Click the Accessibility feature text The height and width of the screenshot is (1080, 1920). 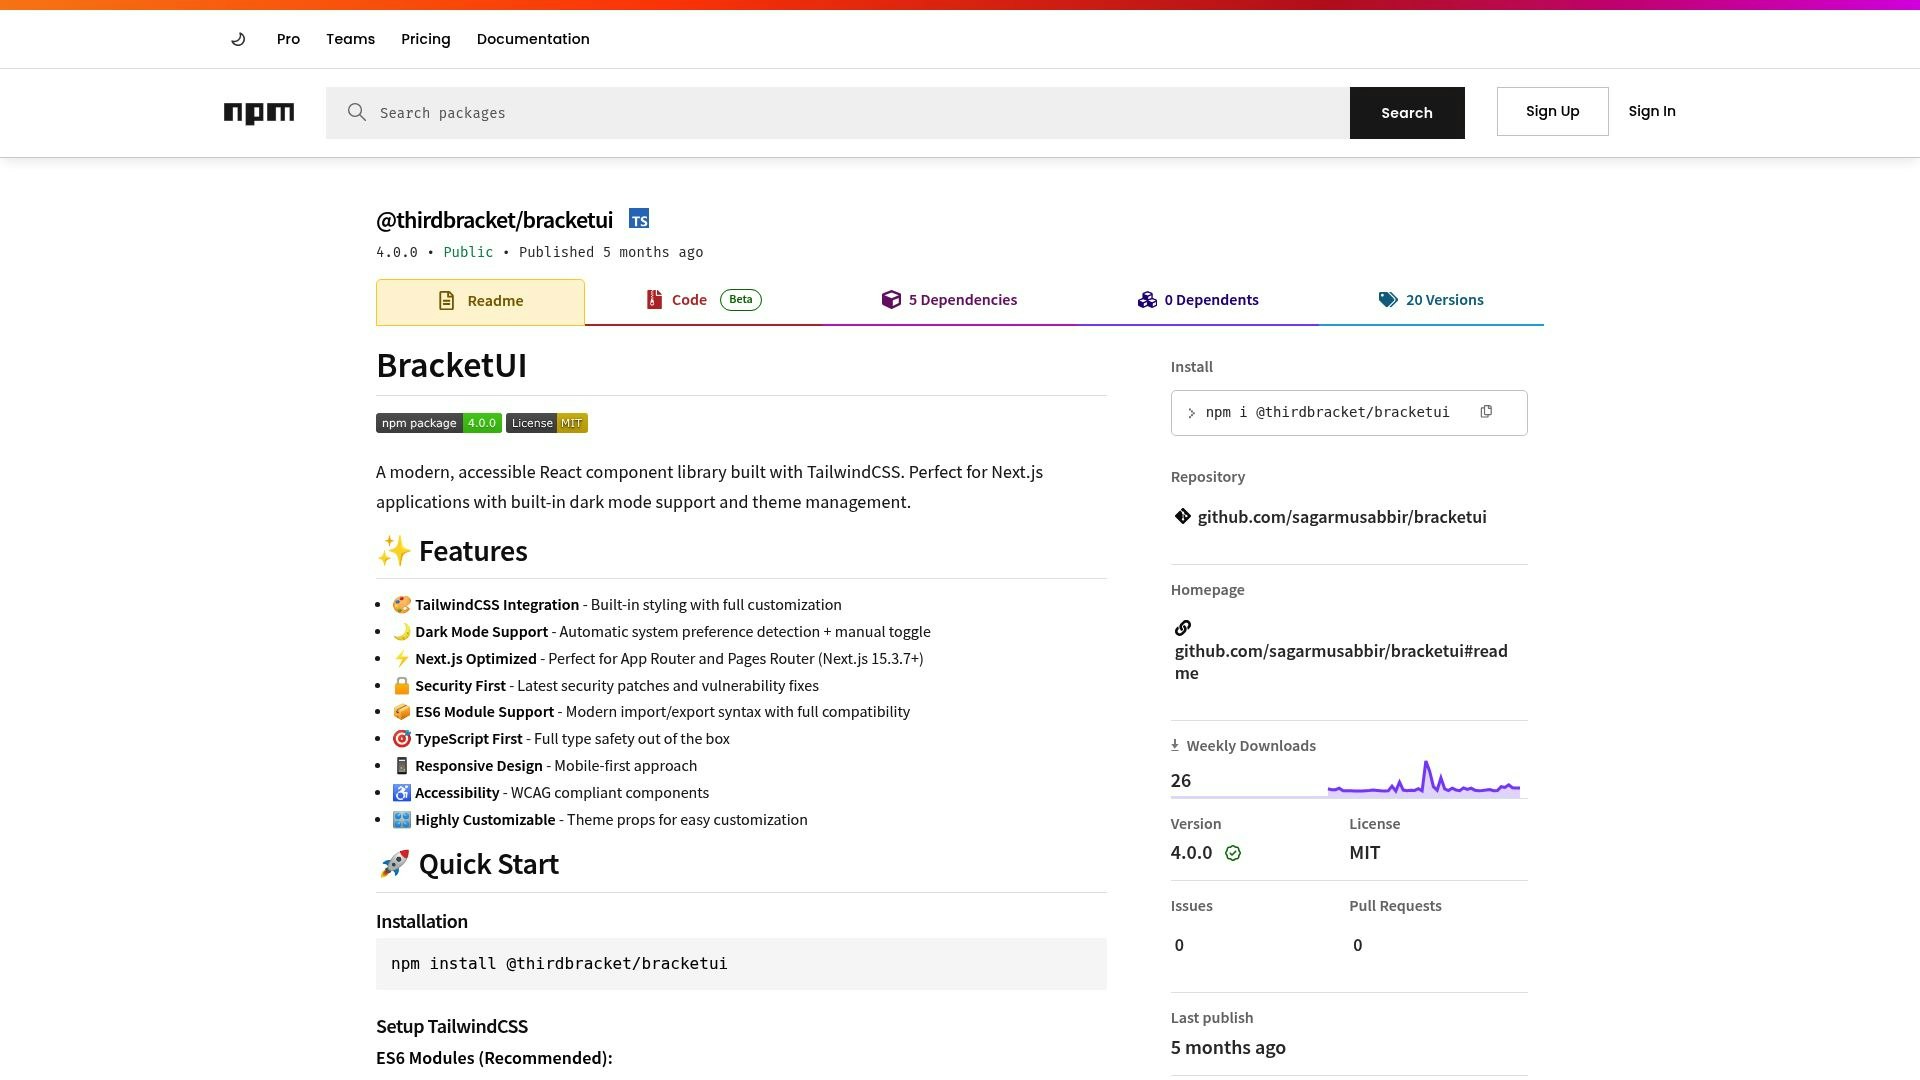click(x=457, y=793)
